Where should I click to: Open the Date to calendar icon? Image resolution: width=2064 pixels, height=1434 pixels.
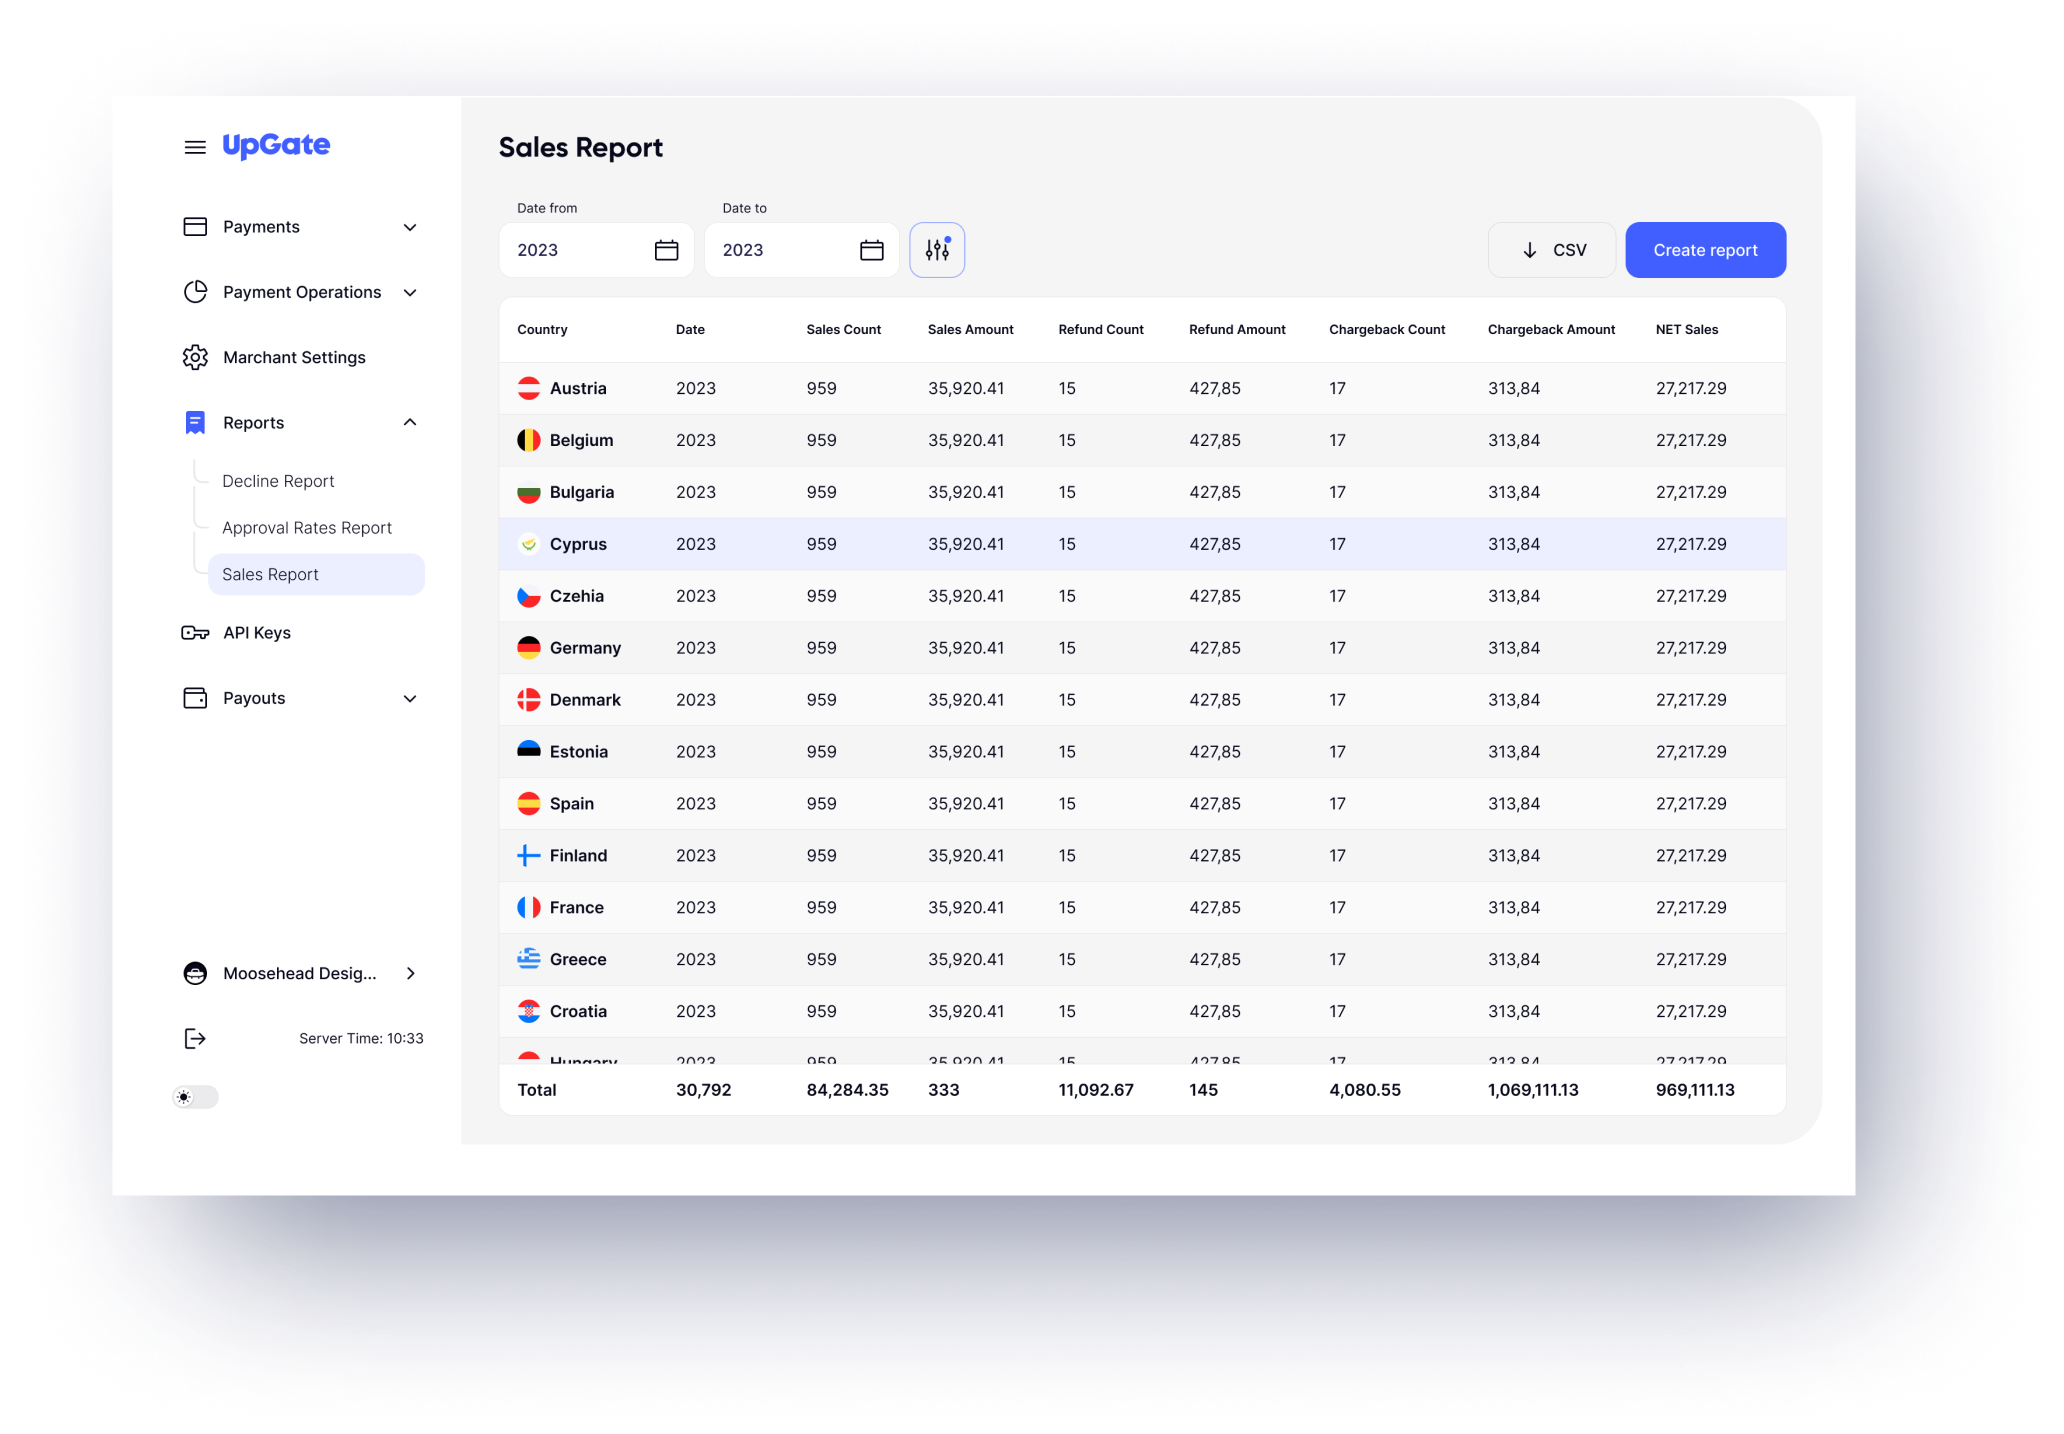pos(871,250)
